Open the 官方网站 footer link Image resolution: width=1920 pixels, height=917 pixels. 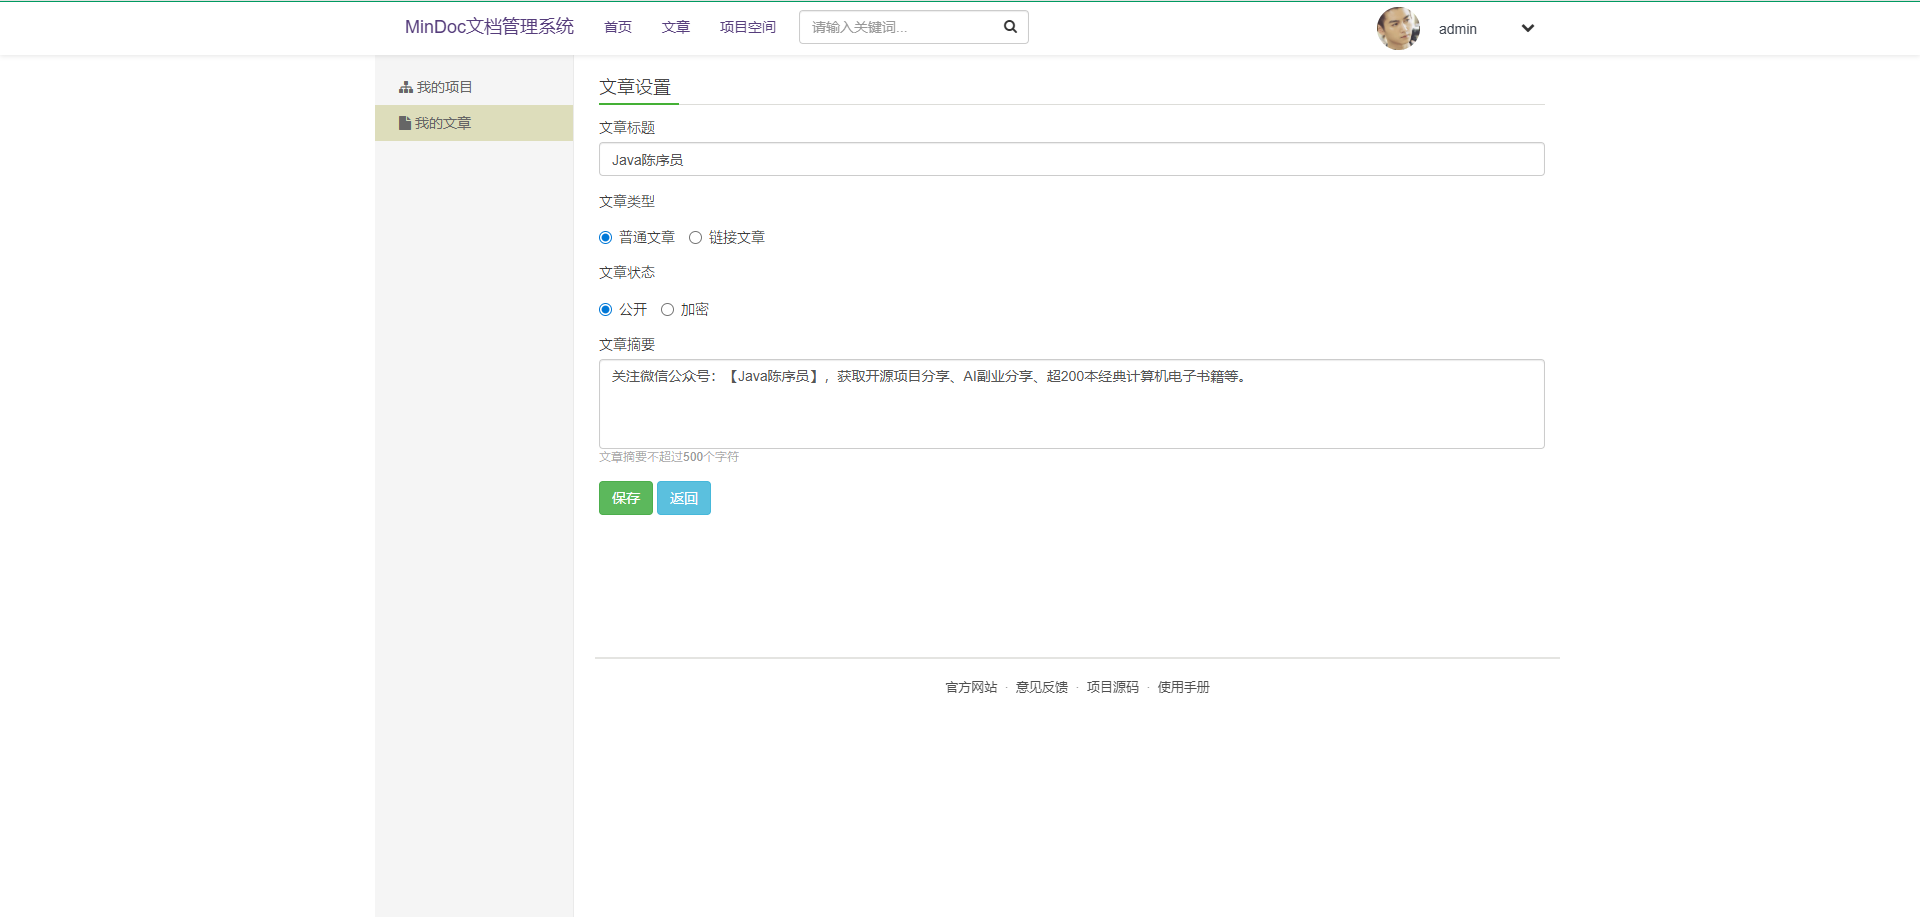[971, 688]
